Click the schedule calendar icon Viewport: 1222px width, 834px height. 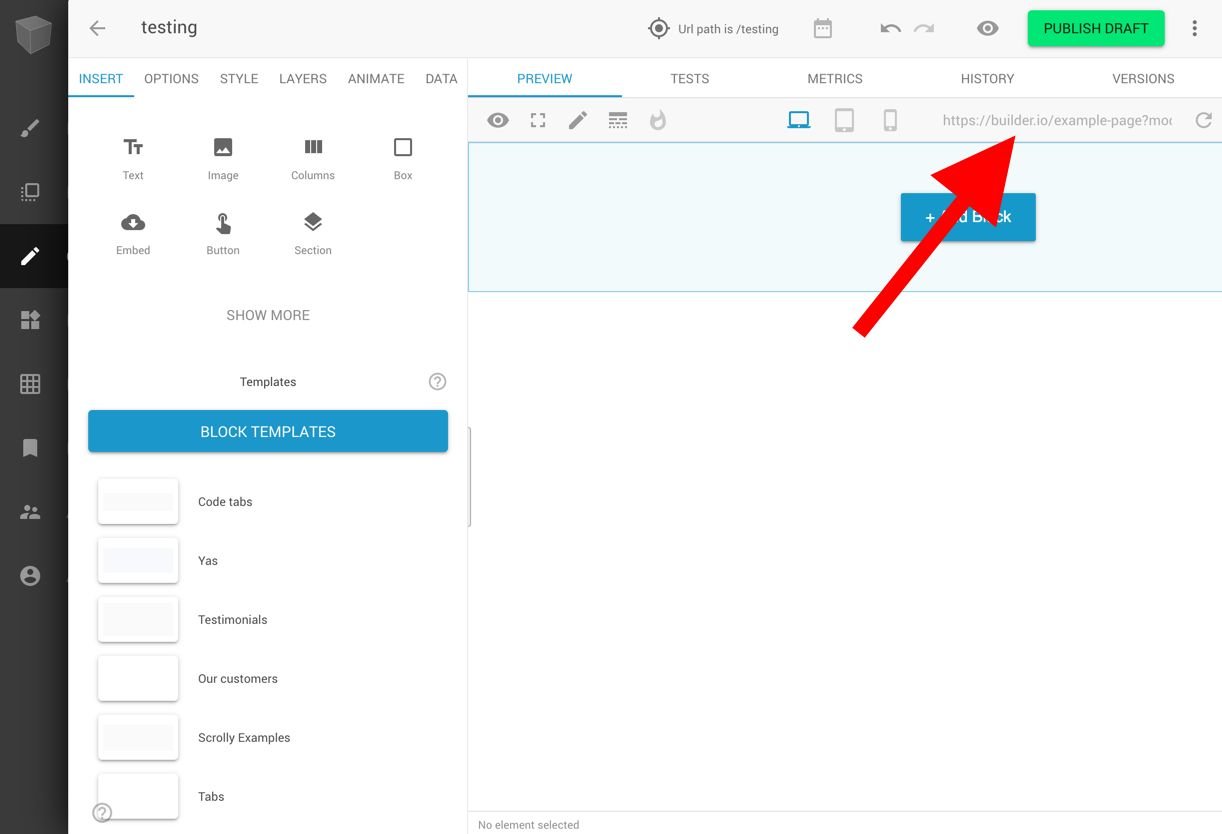(x=823, y=29)
